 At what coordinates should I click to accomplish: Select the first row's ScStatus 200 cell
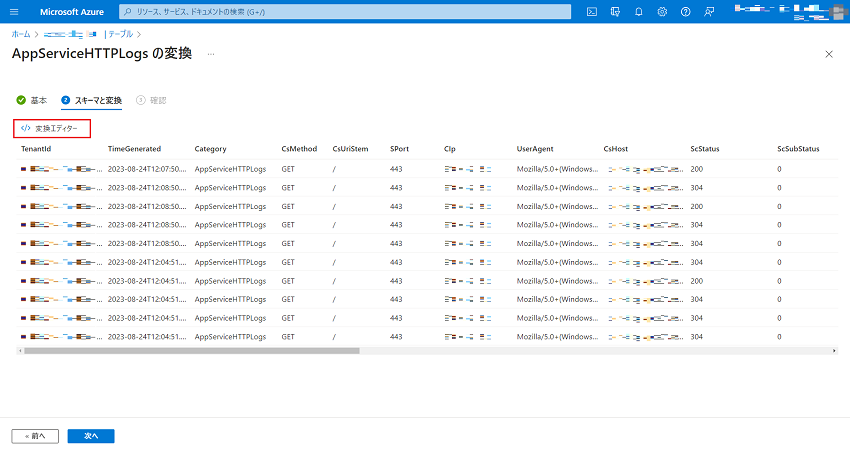click(x=697, y=169)
